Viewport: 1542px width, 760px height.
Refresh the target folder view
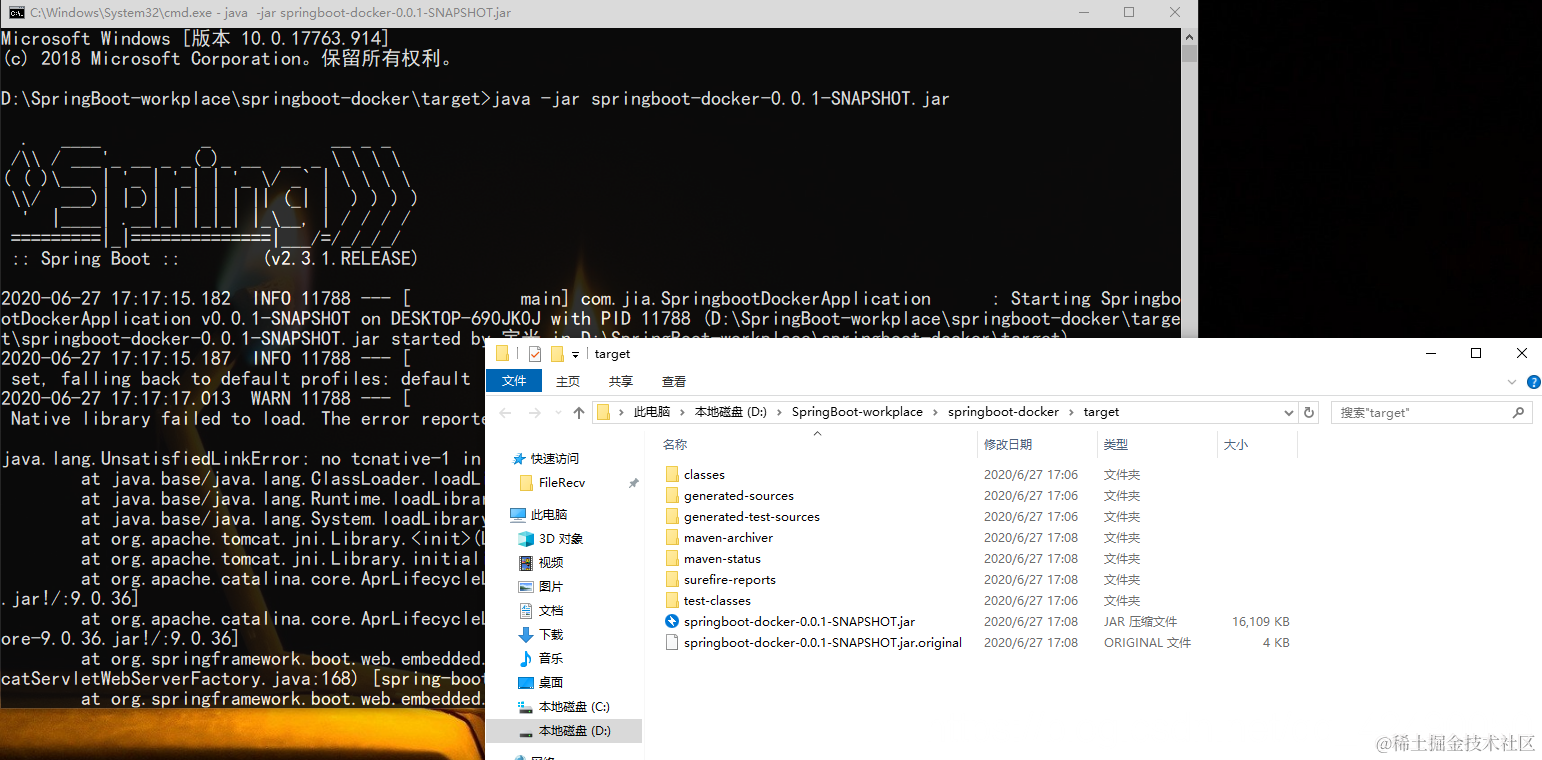pos(1309,412)
